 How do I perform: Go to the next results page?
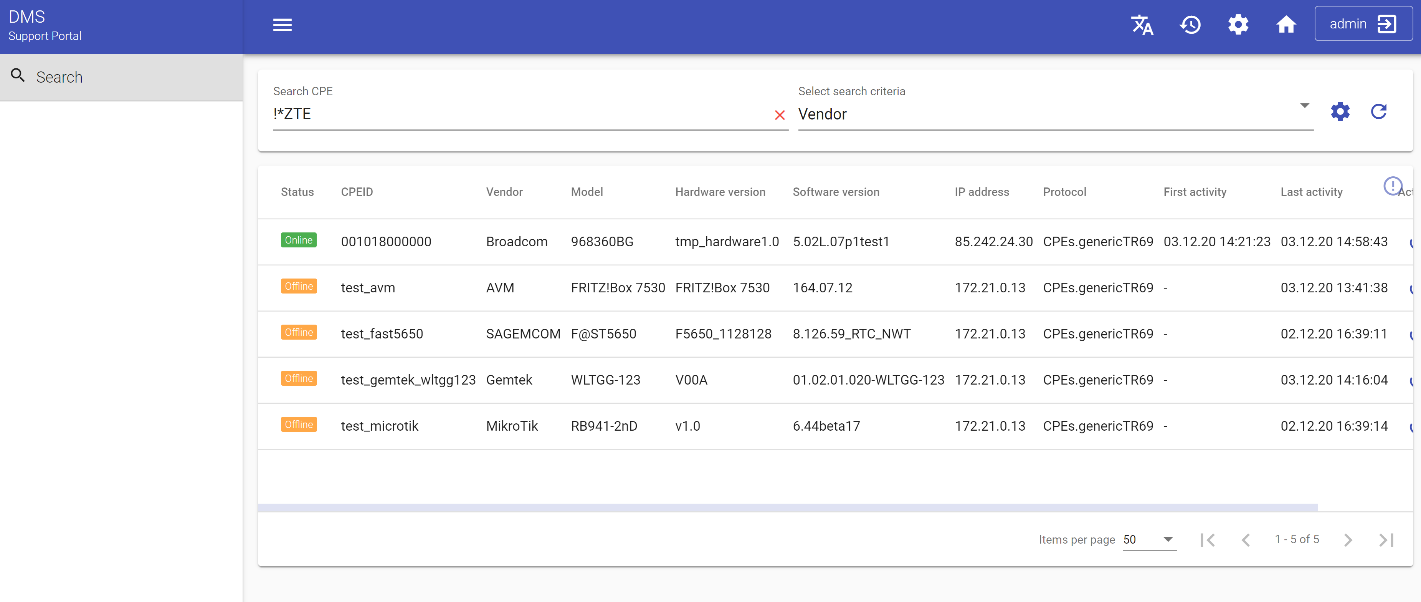click(x=1348, y=540)
